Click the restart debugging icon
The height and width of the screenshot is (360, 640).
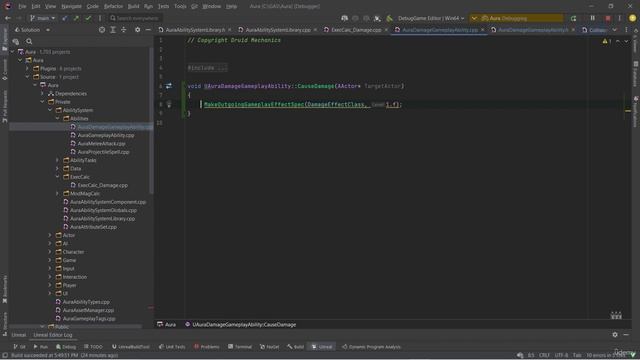coord(573,18)
